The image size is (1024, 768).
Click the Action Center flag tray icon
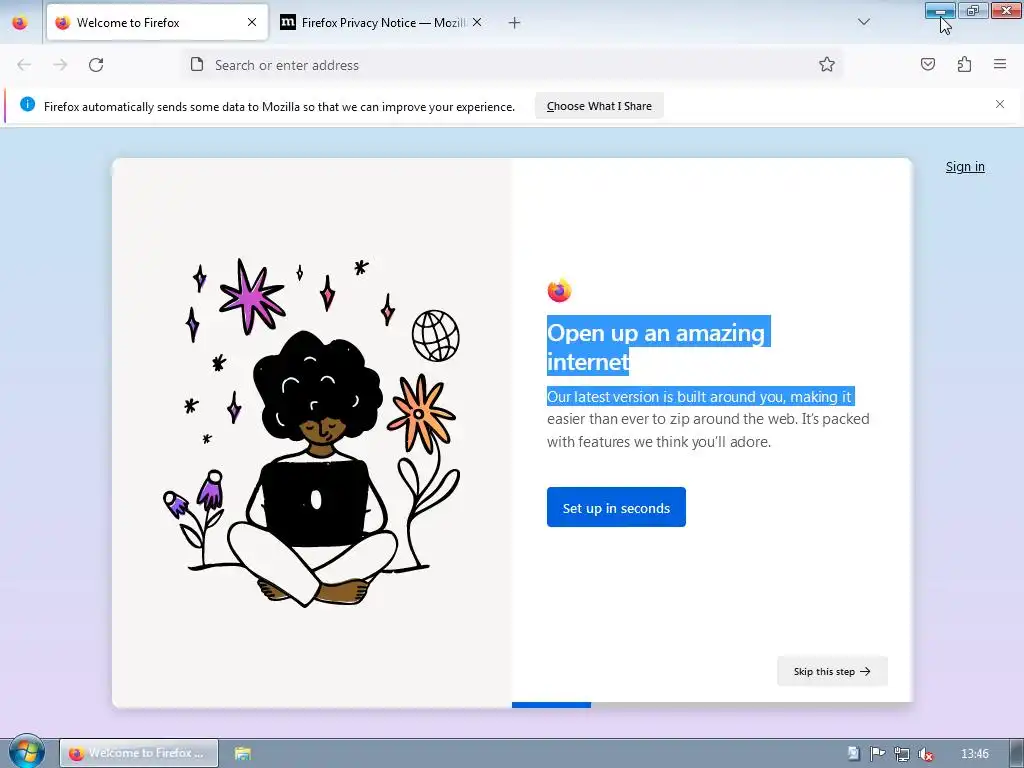pyautogui.click(x=877, y=754)
